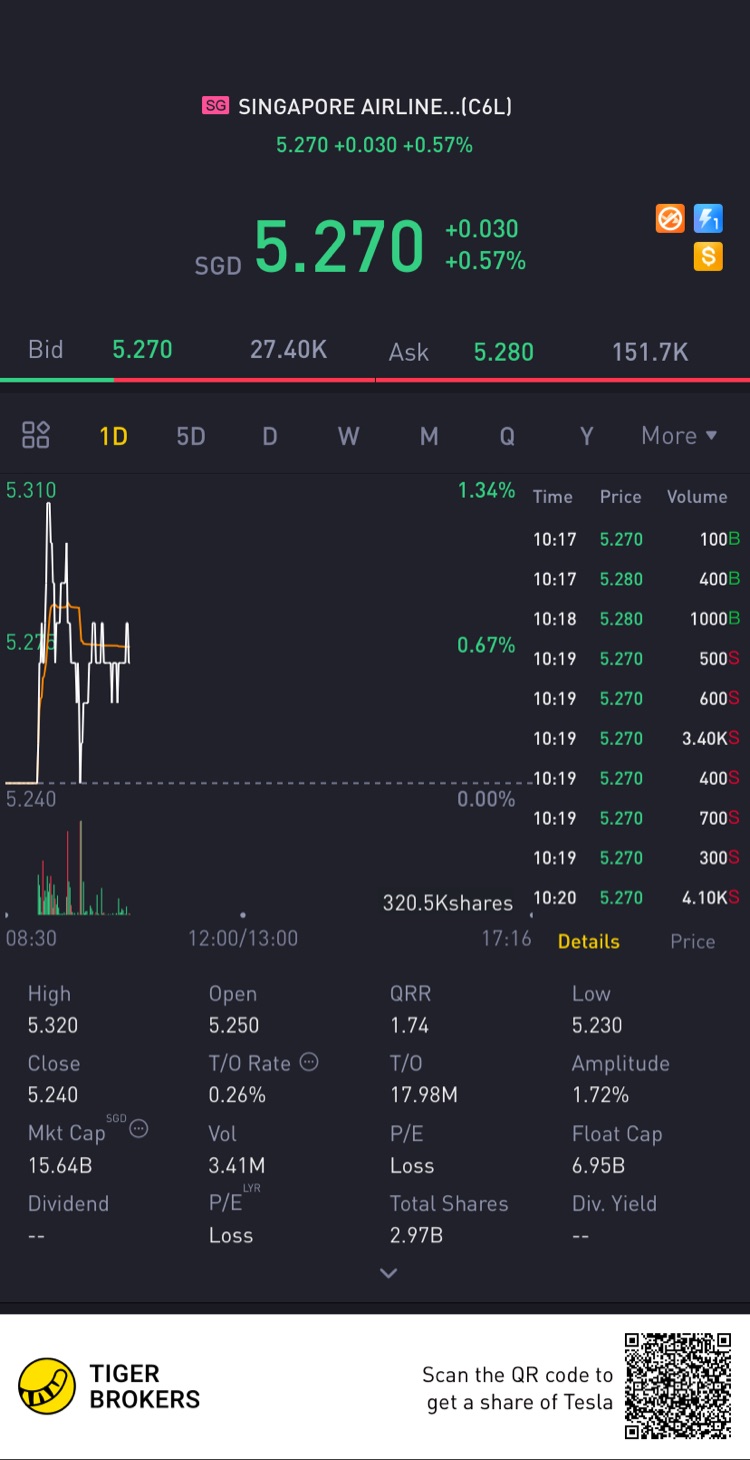Image resolution: width=750 pixels, height=1460 pixels.
Task: Tap the Tiger Brokers logo
Action: 110,1386
